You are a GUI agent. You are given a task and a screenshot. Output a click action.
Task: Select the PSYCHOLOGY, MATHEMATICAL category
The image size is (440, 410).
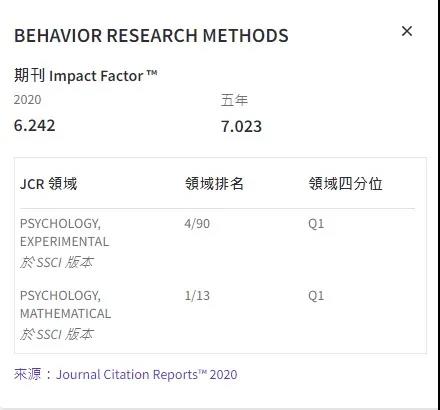click(66, 304)
